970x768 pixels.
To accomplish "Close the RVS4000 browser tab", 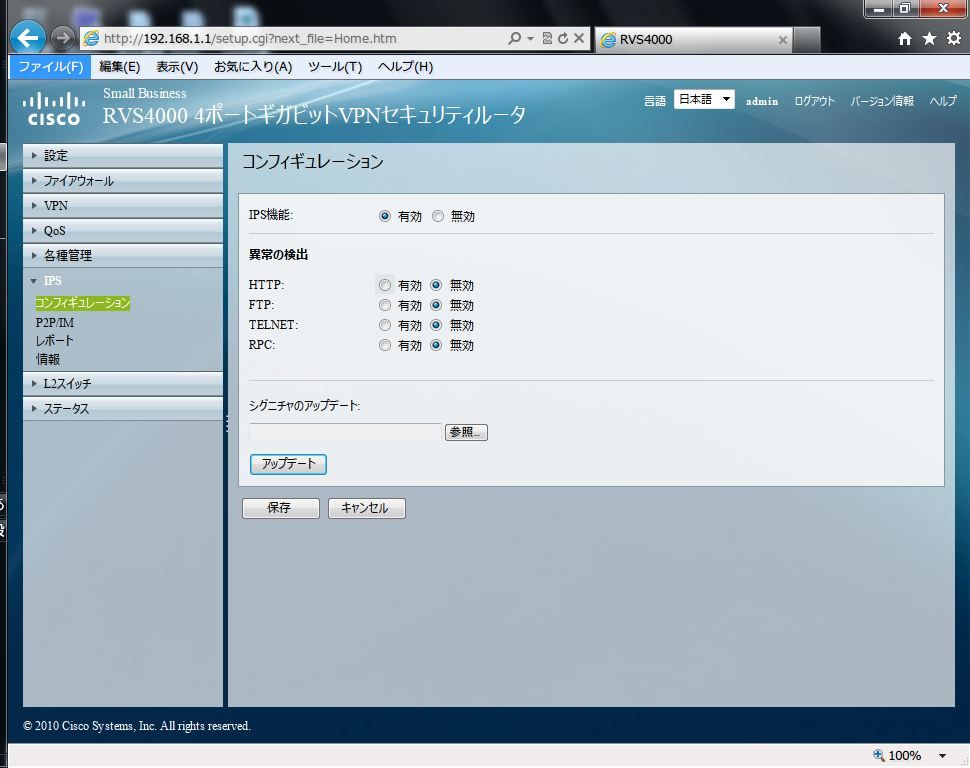I will [x=783, y=40].
